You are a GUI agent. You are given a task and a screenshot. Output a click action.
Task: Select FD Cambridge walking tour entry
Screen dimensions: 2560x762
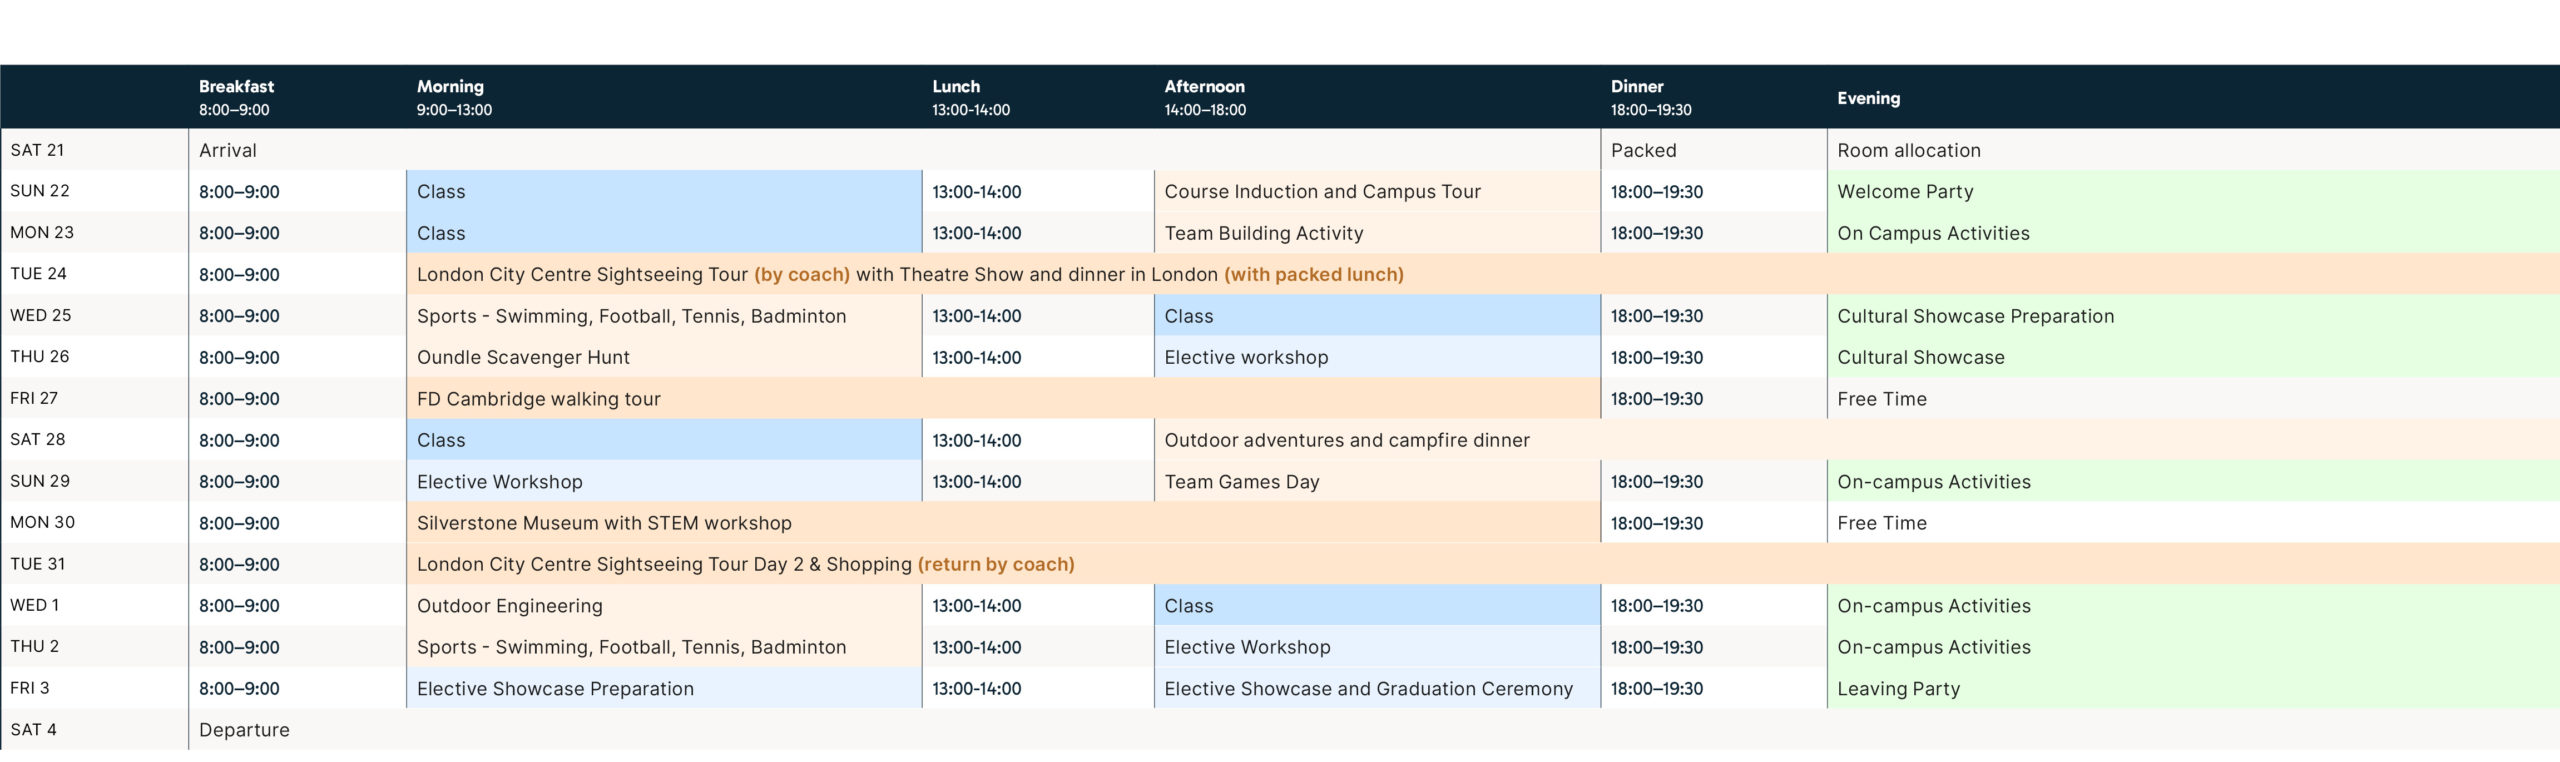(x=538, y=399)
